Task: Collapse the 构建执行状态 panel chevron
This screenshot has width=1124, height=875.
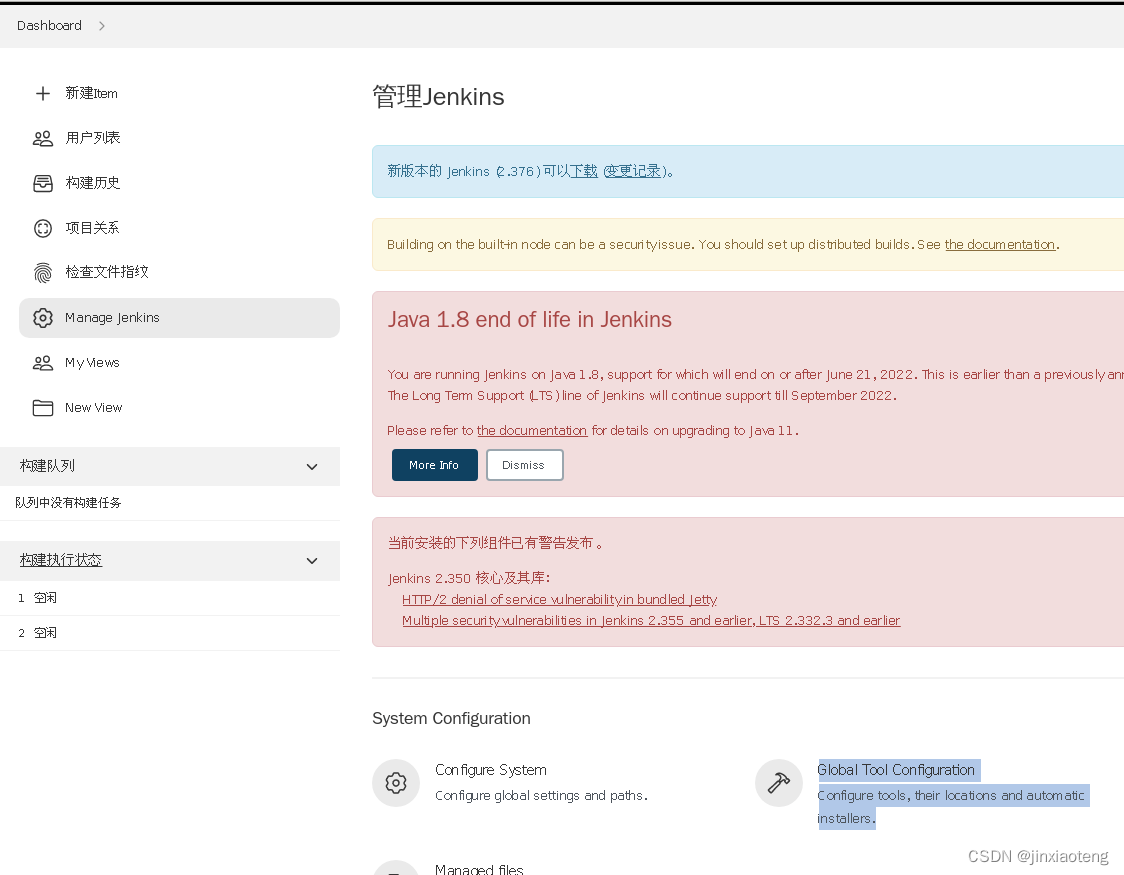Action: tap(312, 560)
